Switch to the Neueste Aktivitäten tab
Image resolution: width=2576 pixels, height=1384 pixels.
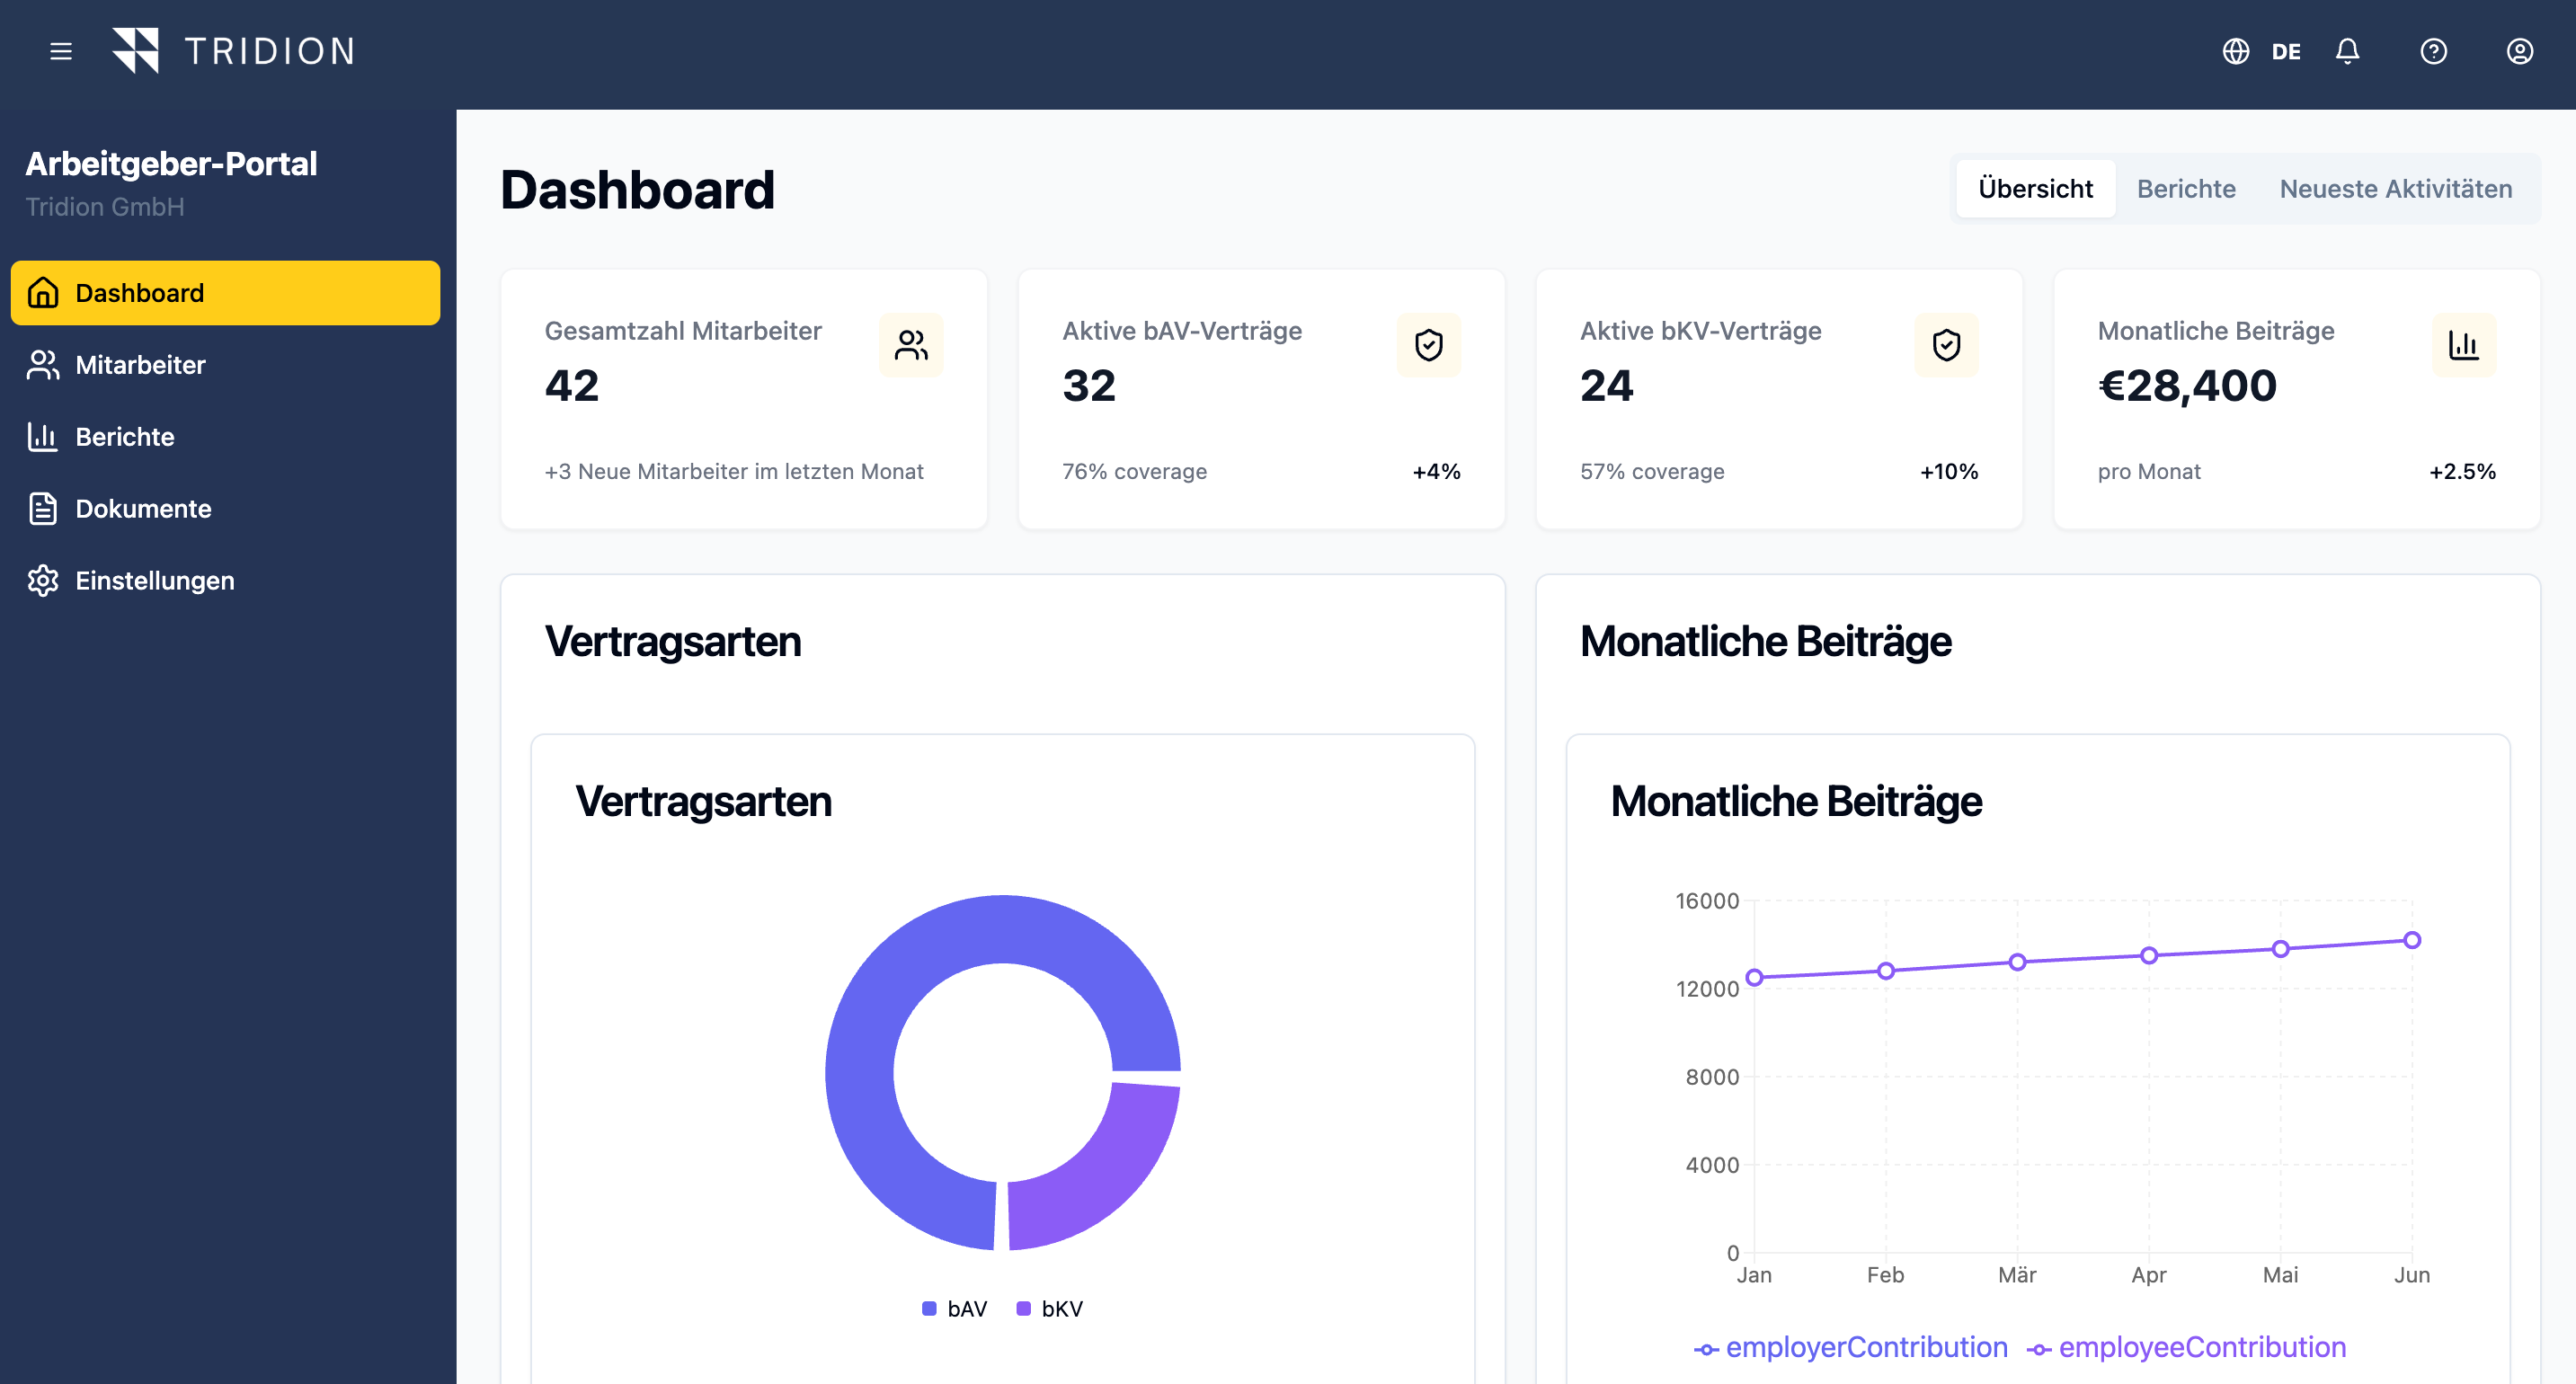pyautogui.click(x=2395, y=189)
